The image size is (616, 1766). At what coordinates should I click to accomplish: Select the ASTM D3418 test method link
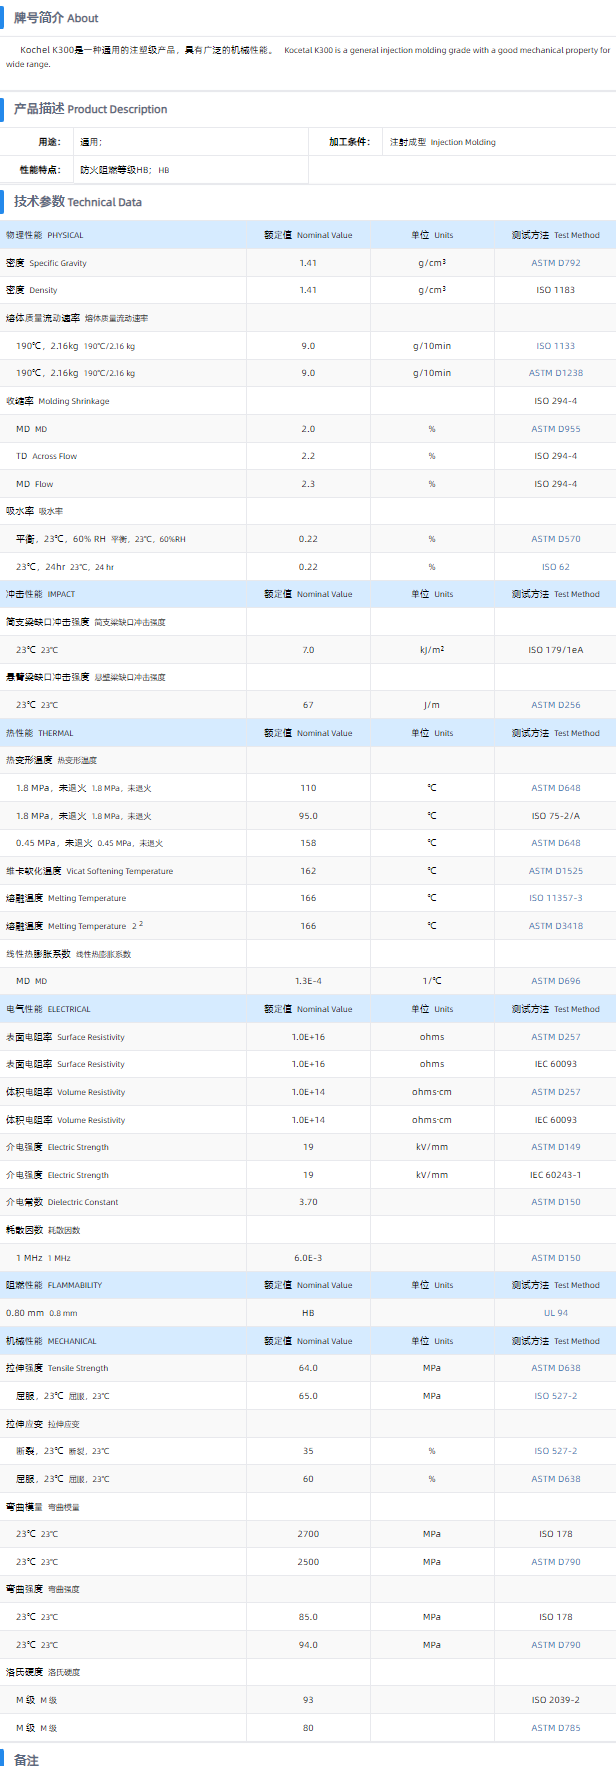(555, 926)
